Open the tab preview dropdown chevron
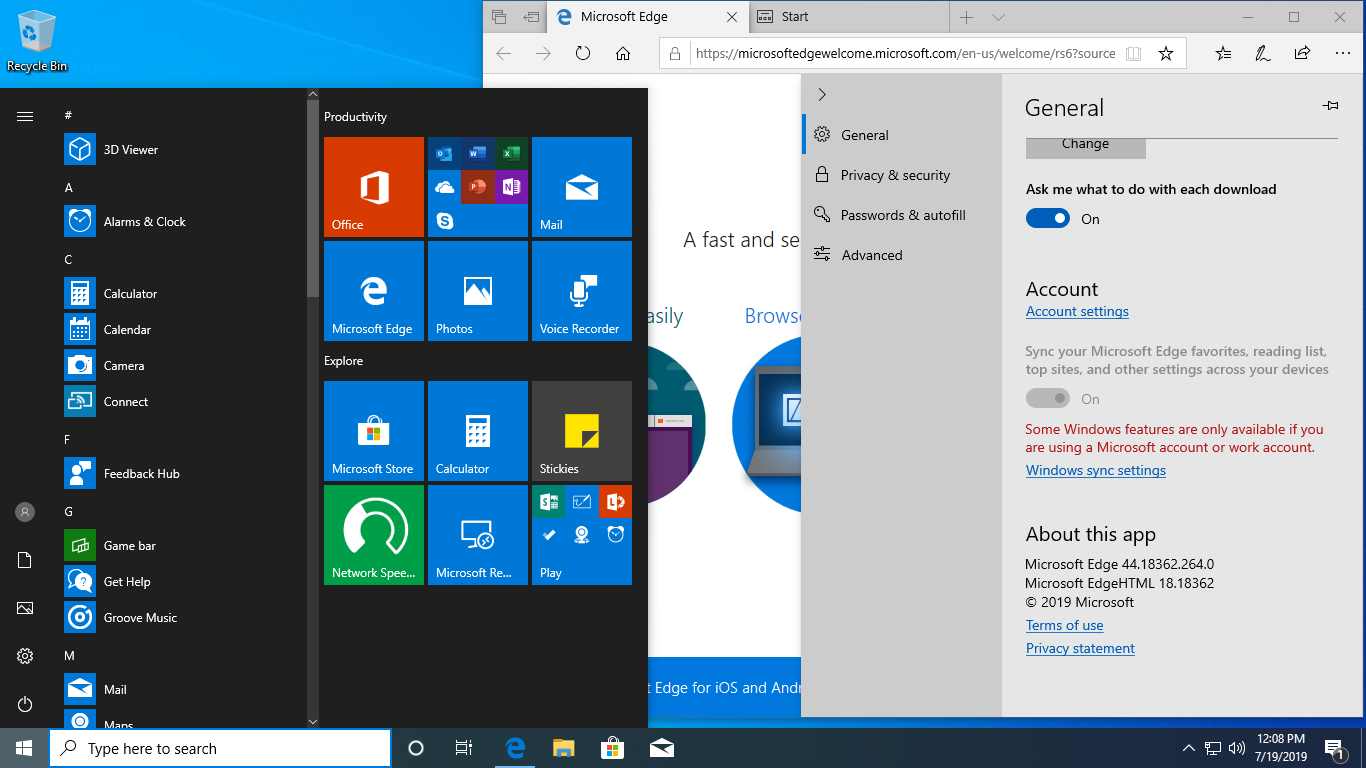This screenshot has width=1366, height=768. 998,17
